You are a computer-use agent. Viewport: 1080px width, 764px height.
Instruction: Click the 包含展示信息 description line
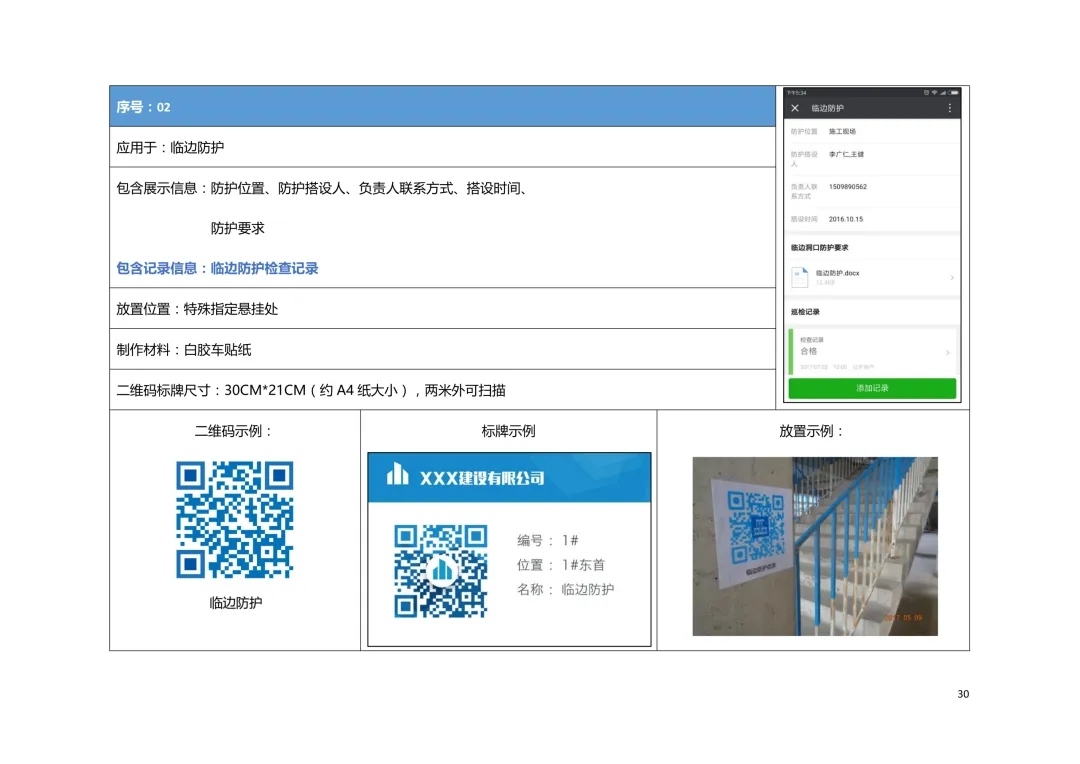(x=322, y=188)
